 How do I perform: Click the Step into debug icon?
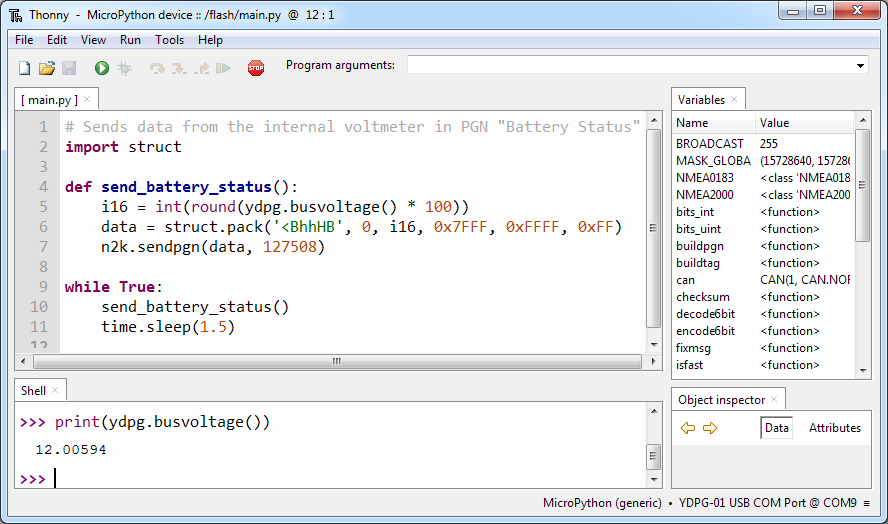pos(179,69)
